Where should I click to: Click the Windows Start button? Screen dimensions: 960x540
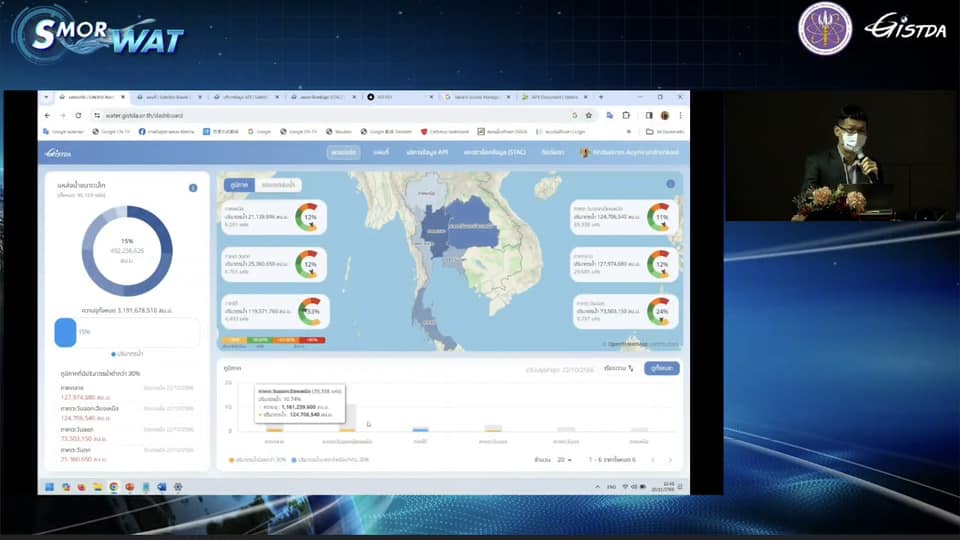tap(47, 487)
